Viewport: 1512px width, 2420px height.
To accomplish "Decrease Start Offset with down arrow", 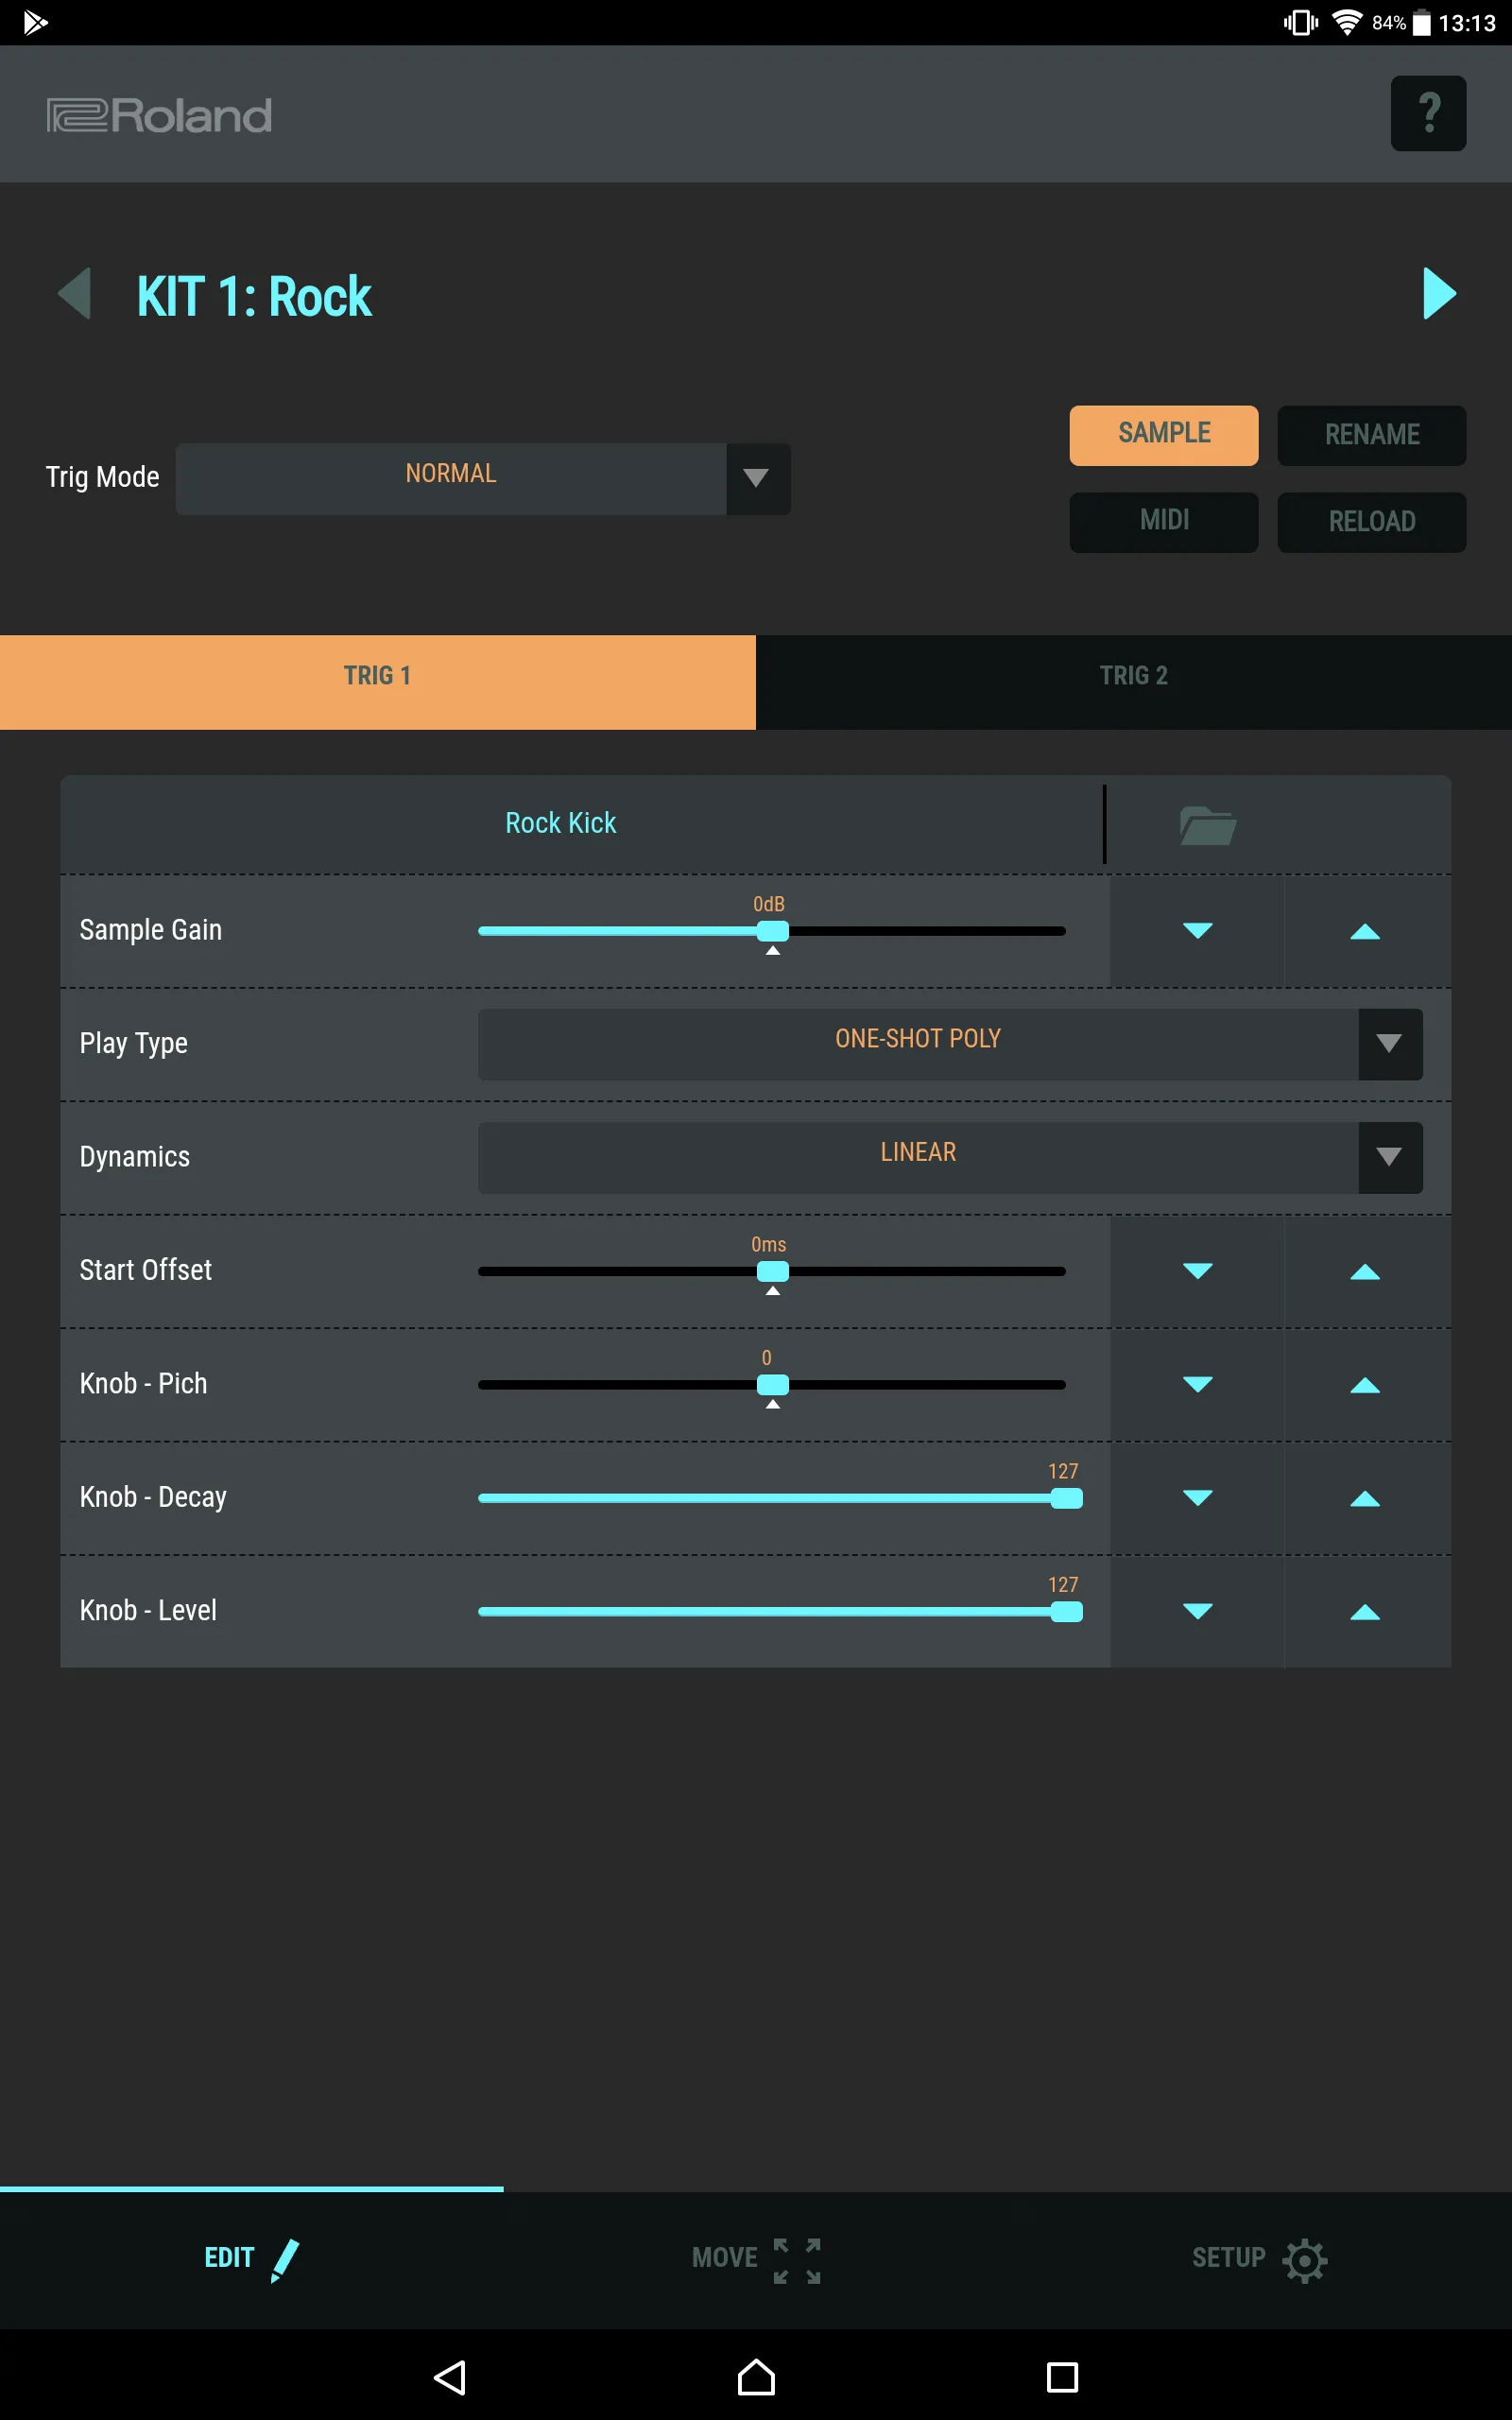I will click(1197, 1271).
